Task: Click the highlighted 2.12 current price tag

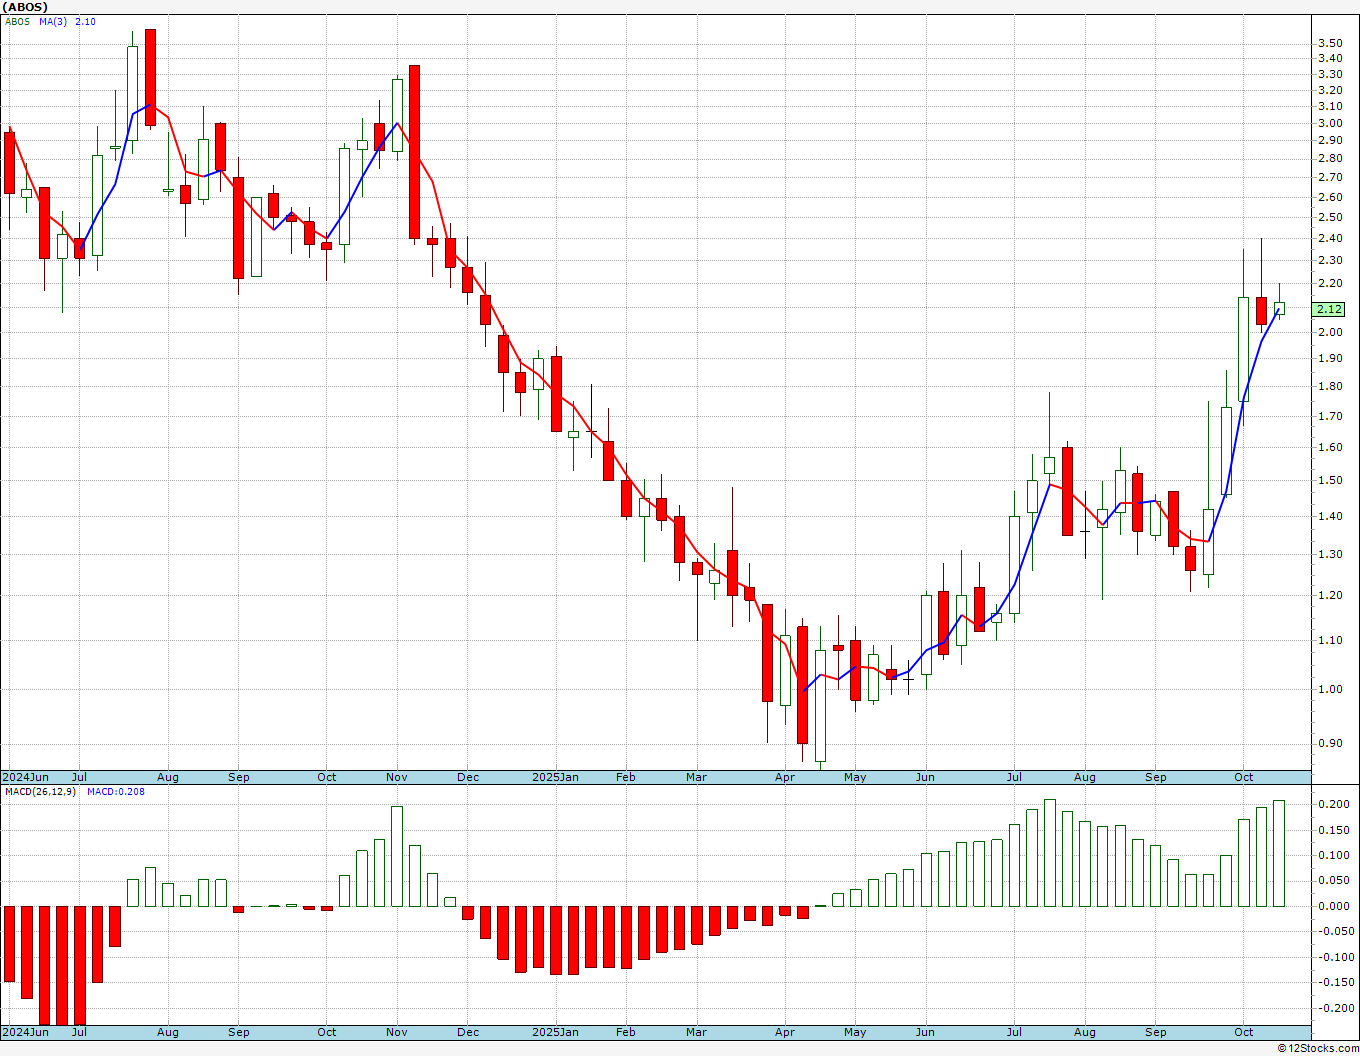Action: tap(1329, 310)
